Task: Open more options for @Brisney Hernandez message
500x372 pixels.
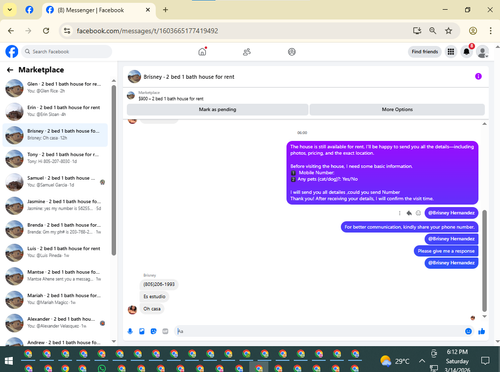Action: click(399, 213)
